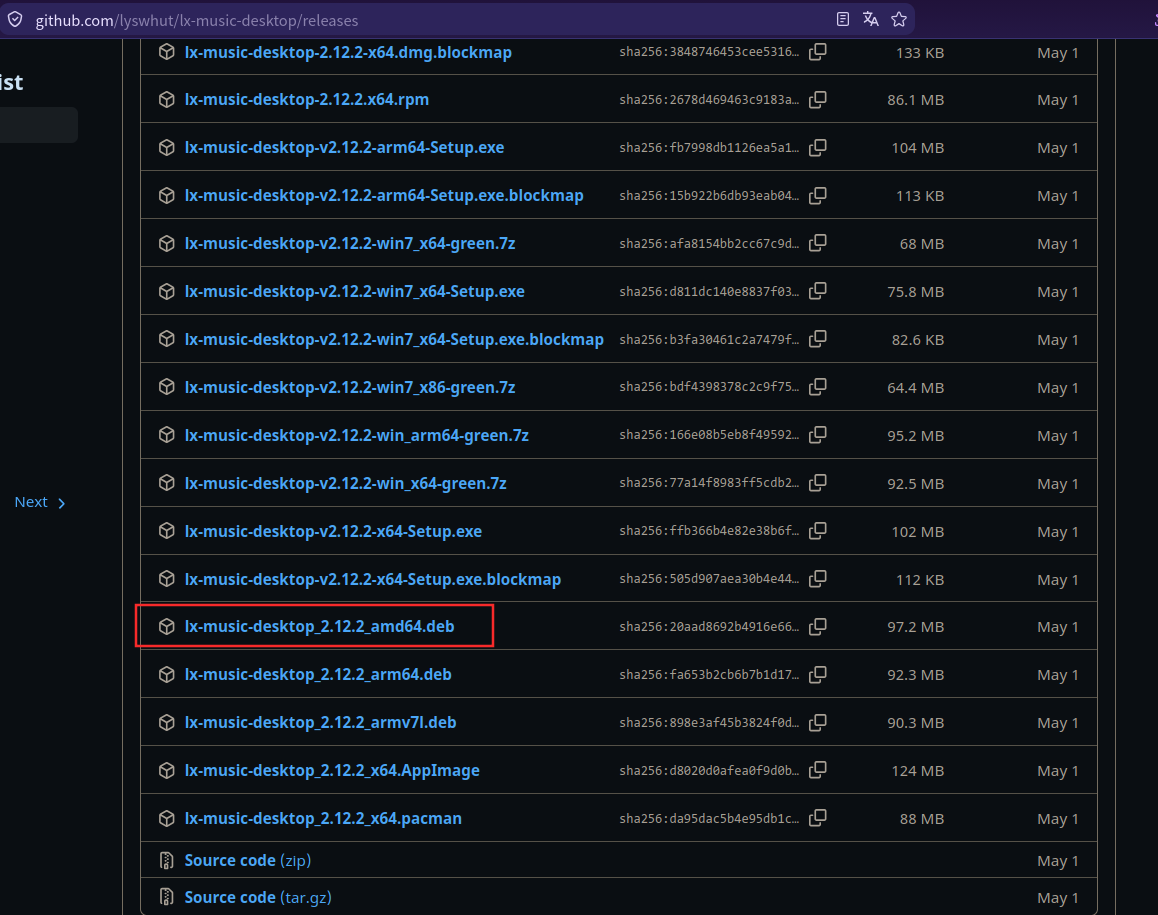Copy SHA256 for lx-music-desktop-2.12.2-x64.dmg.blockmap
Viewport: 1158px width, 915px height.
[x=818, y=52]
